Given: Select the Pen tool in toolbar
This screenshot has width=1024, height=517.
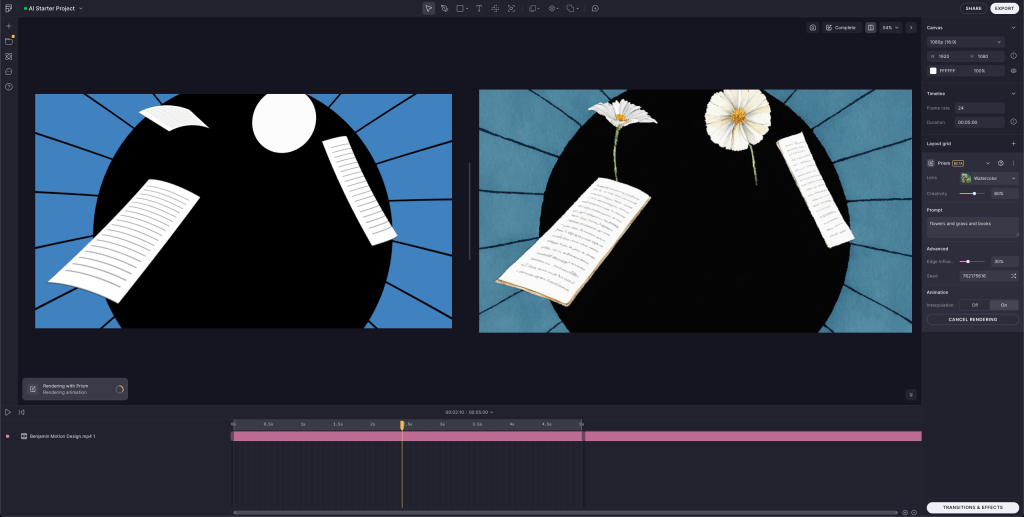Looking at the screenshot, I should (x=444, y=8).
